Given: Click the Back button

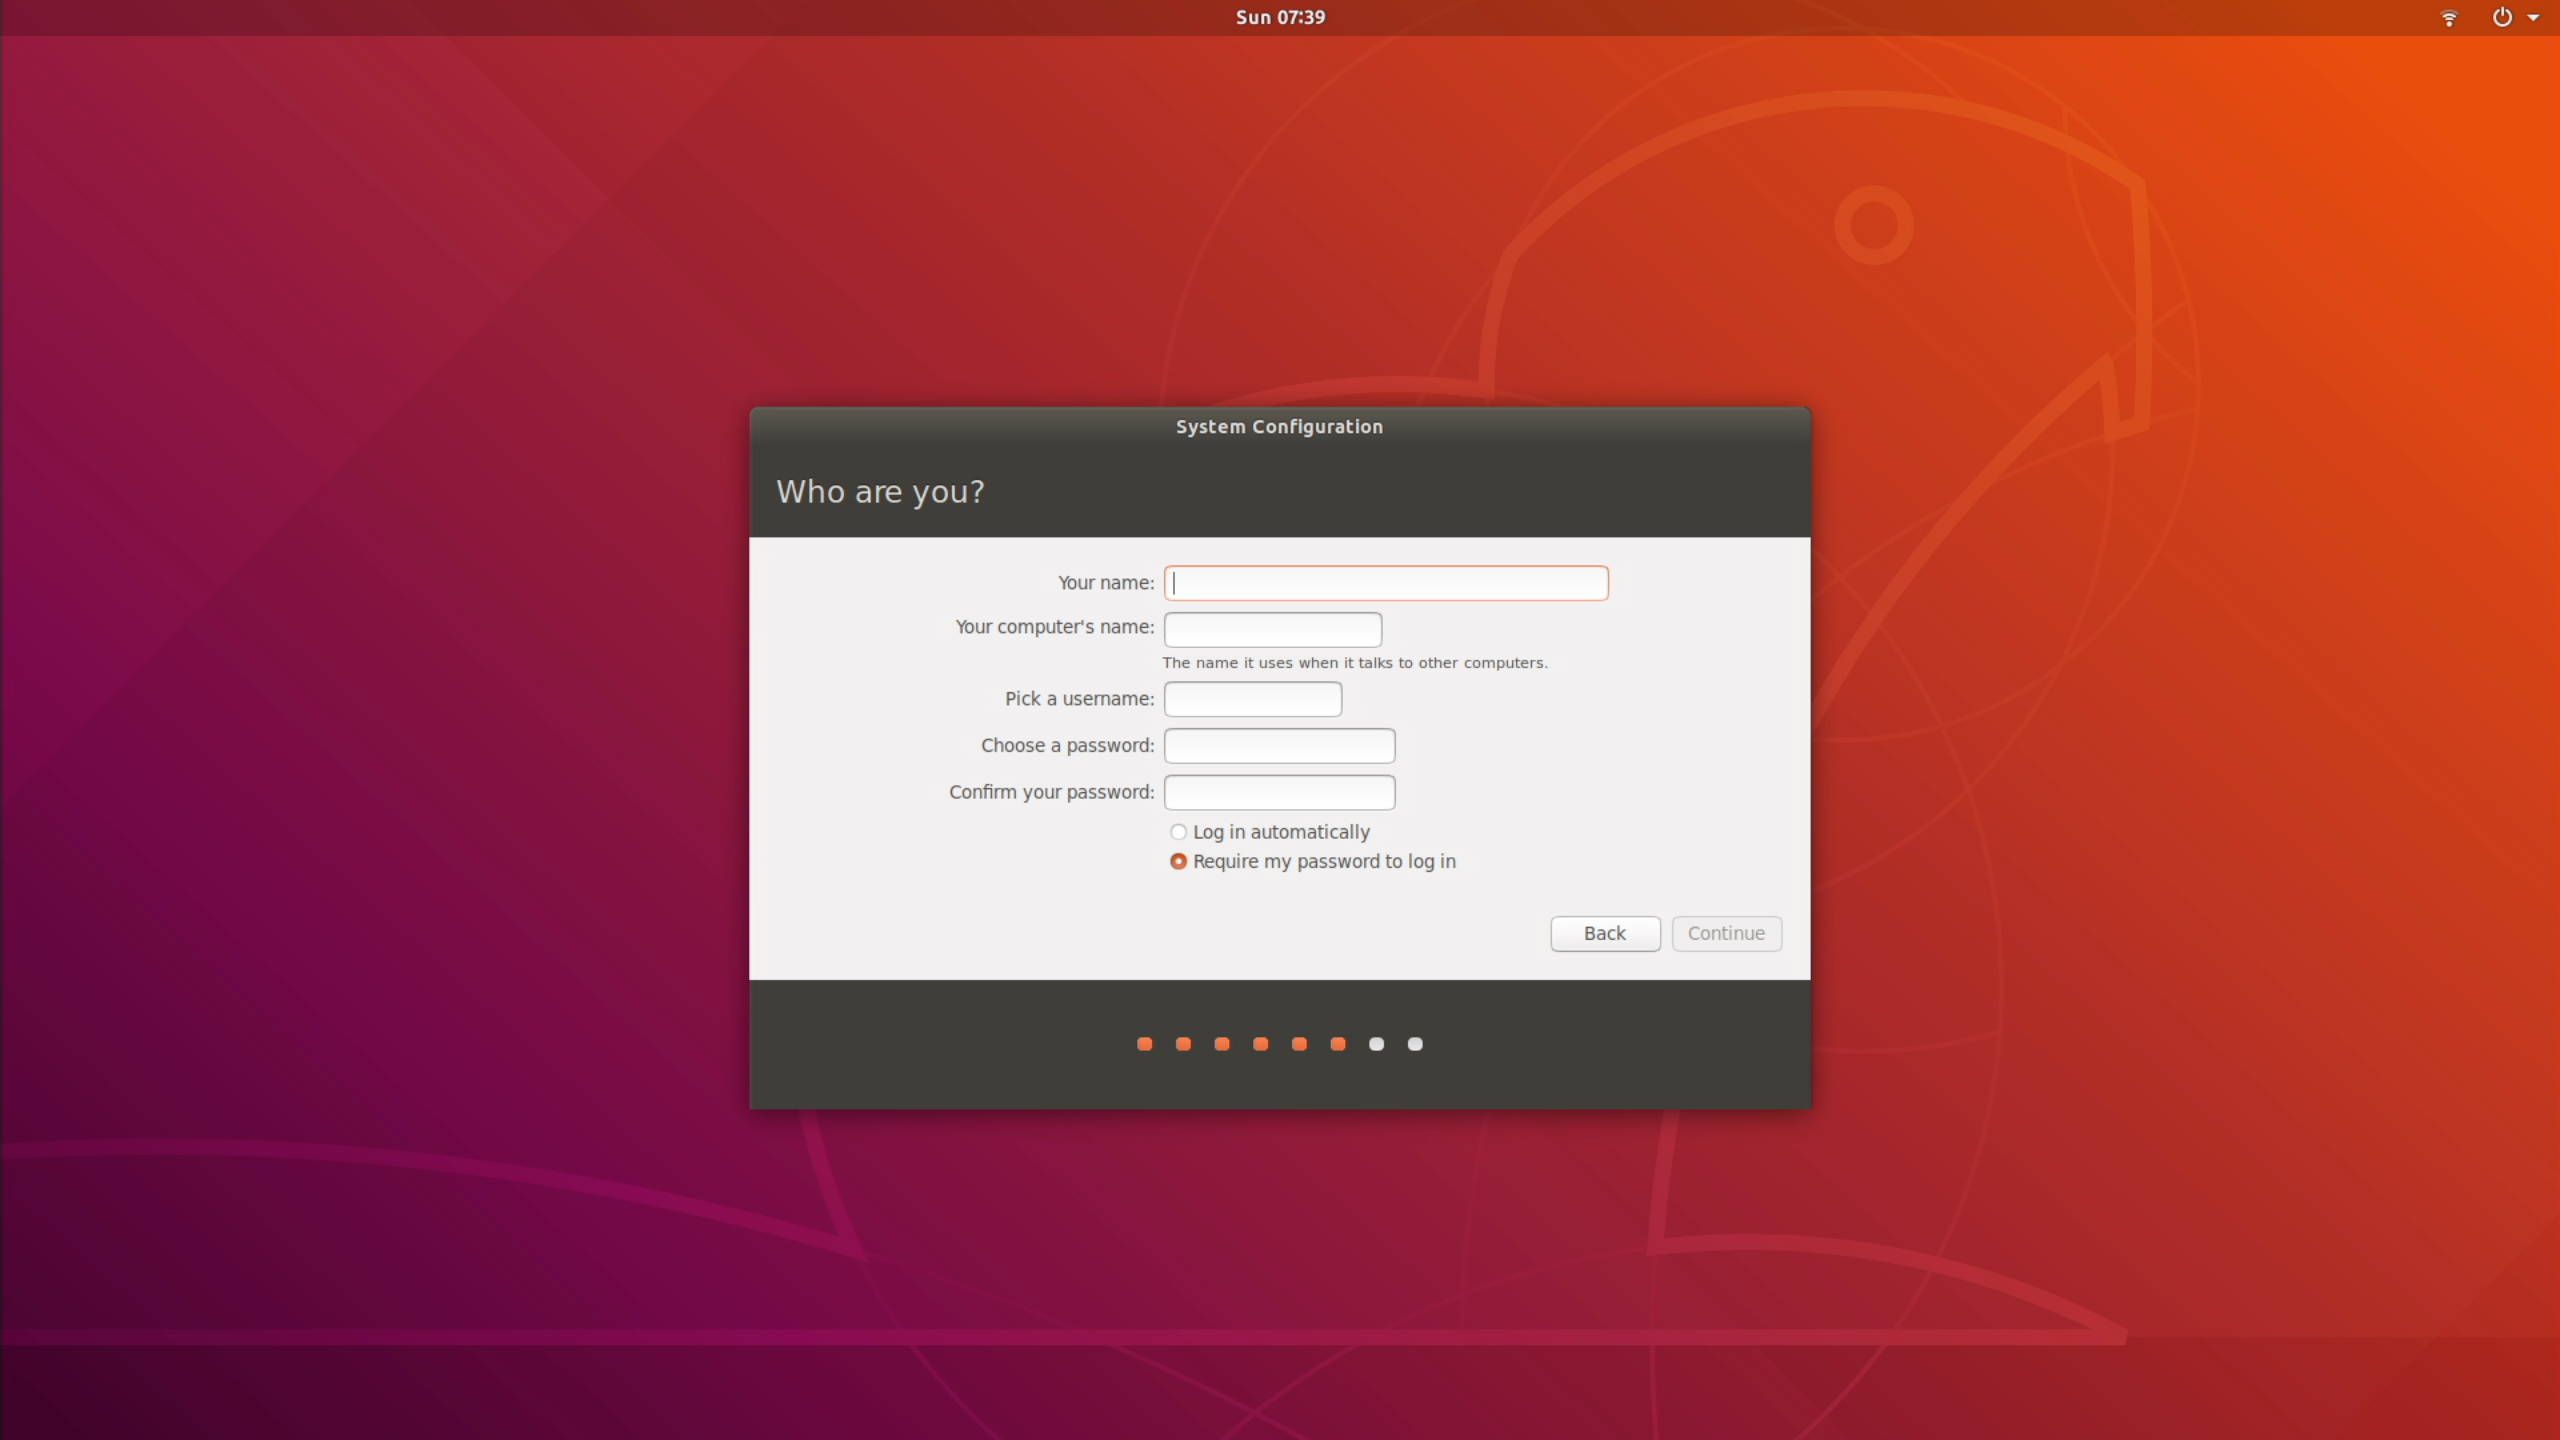Looking at the screenshot, I should coord(1605,933).
